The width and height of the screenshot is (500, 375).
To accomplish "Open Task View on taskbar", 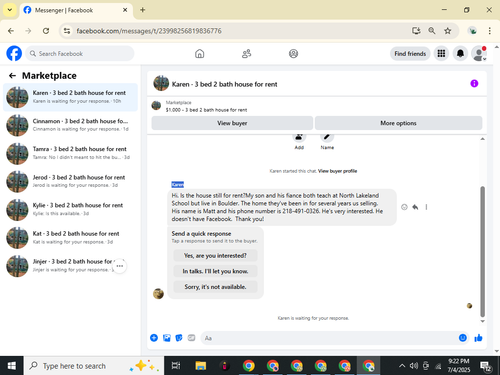I will pos(176,366).
